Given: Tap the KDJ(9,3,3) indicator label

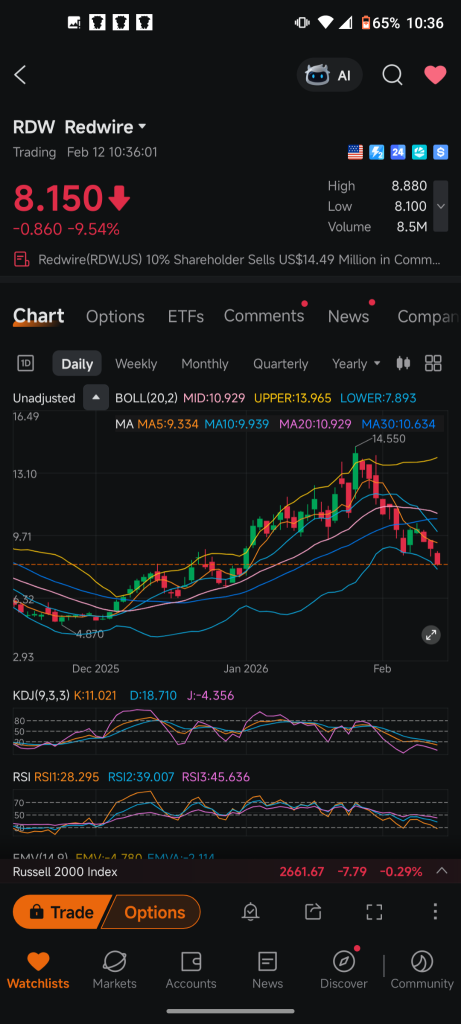Looking at the screenshot, I should [41, 696].
